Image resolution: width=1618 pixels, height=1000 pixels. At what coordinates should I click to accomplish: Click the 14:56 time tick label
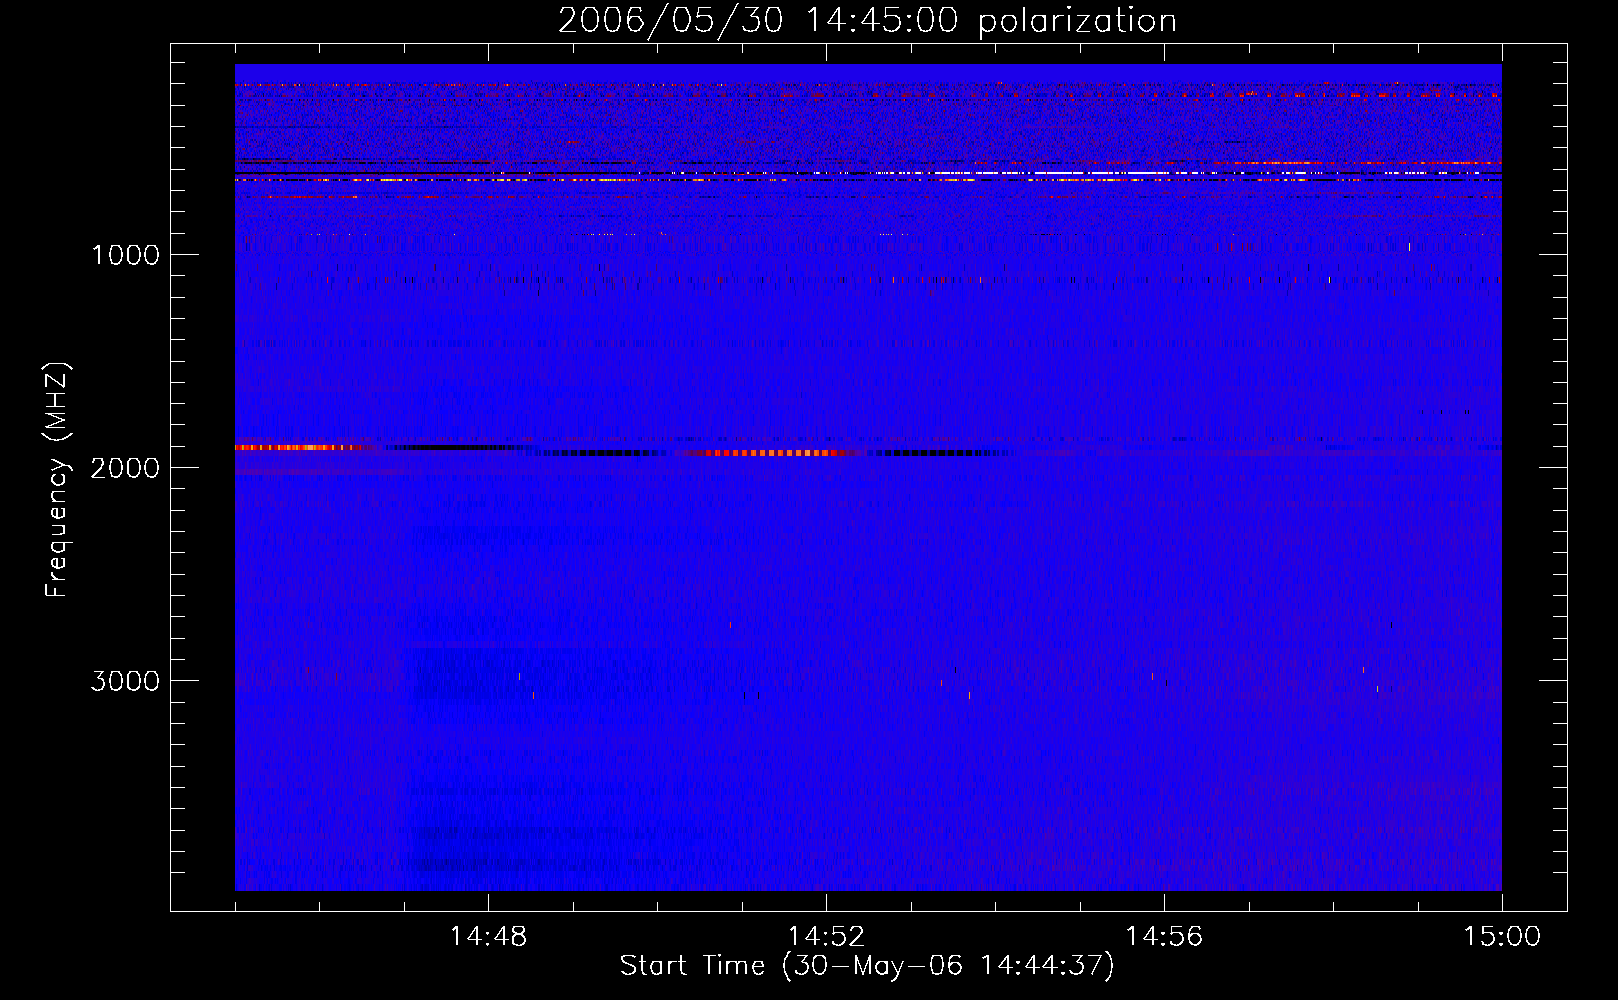[1164, 937]
